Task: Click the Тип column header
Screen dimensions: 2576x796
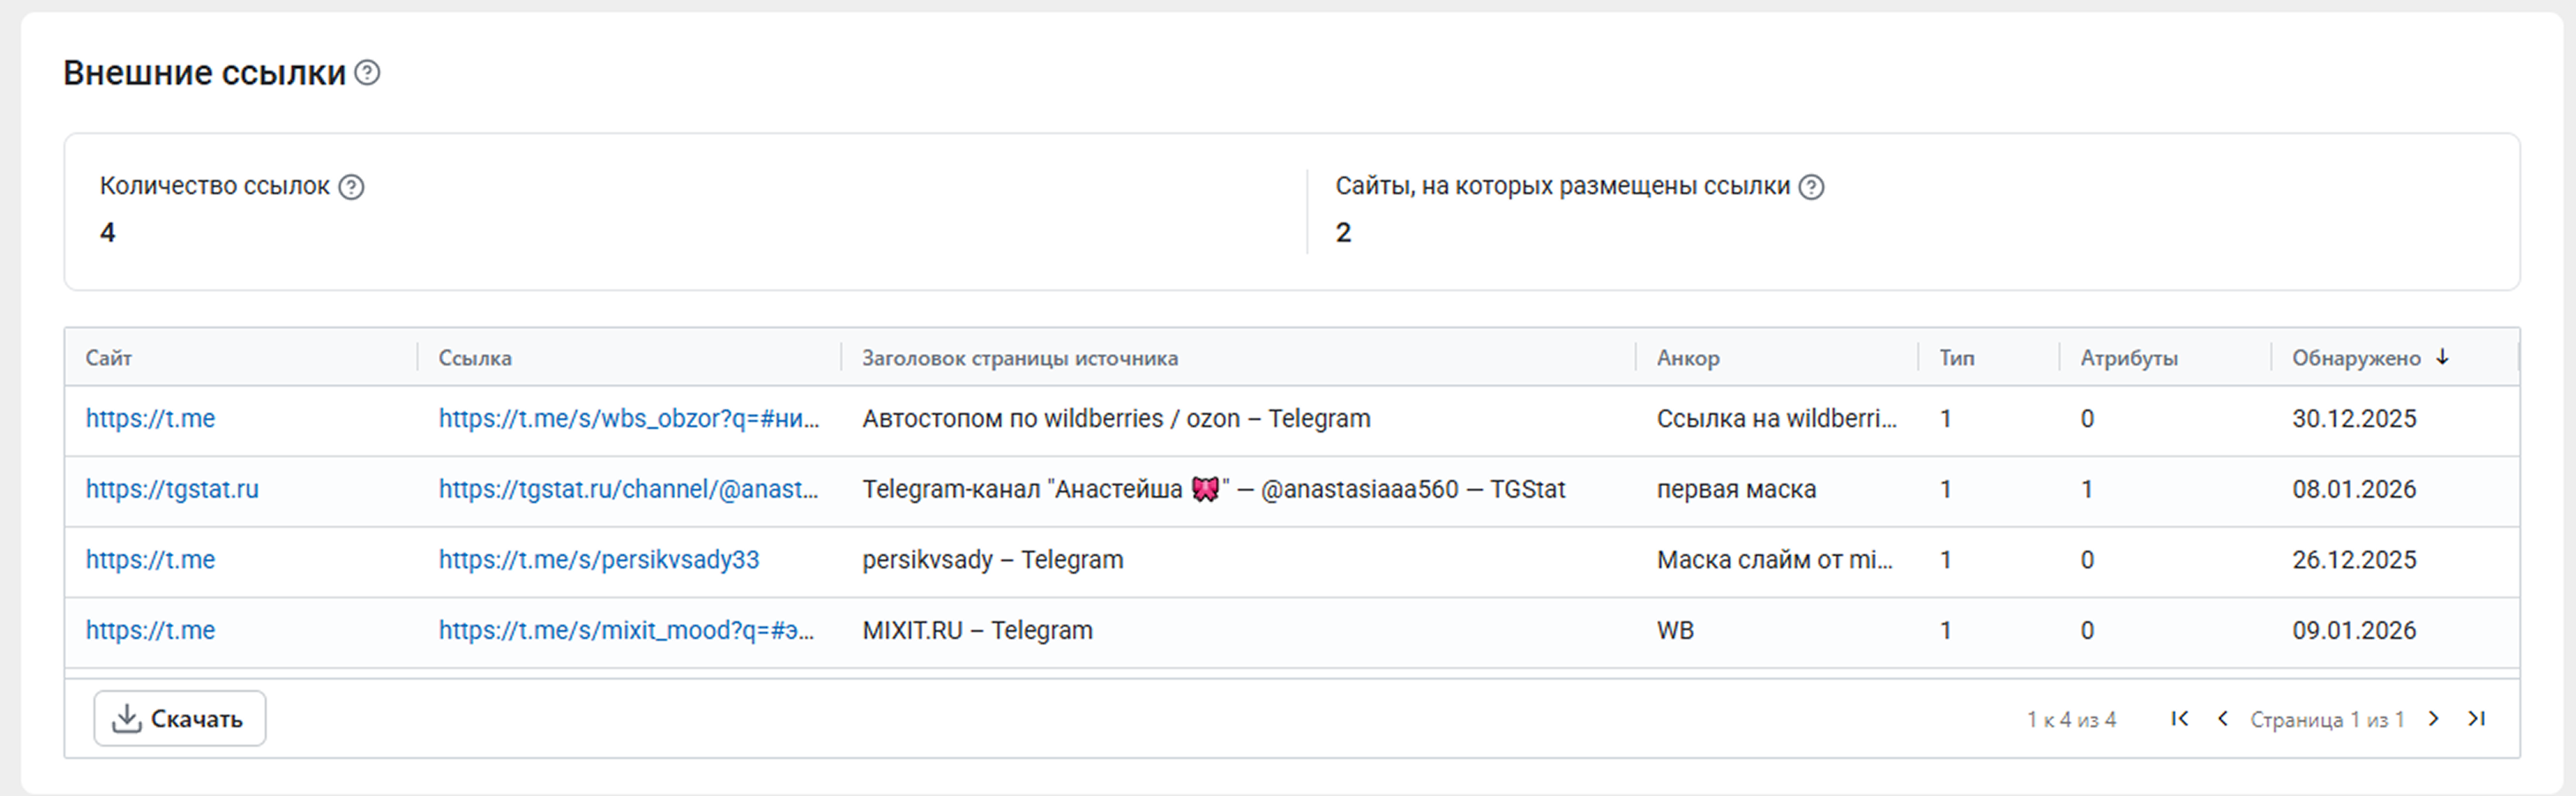Action: click(x=1956, y=358)
